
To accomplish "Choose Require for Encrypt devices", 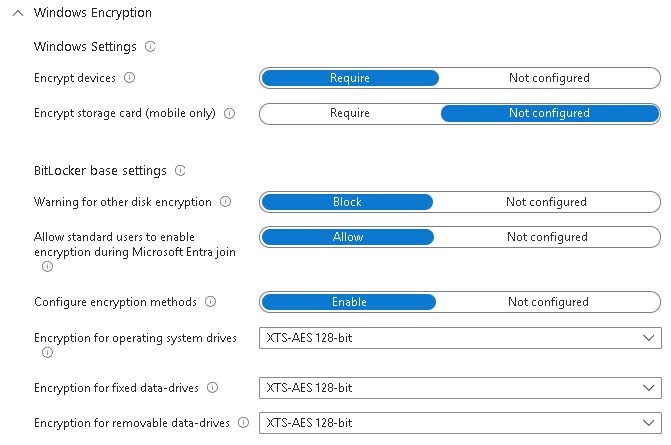I will (350, 78).
